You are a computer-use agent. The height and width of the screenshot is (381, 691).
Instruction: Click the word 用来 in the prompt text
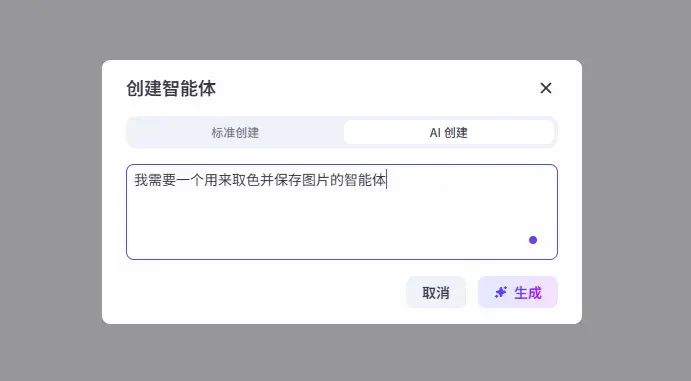click(x=218, y=180)
